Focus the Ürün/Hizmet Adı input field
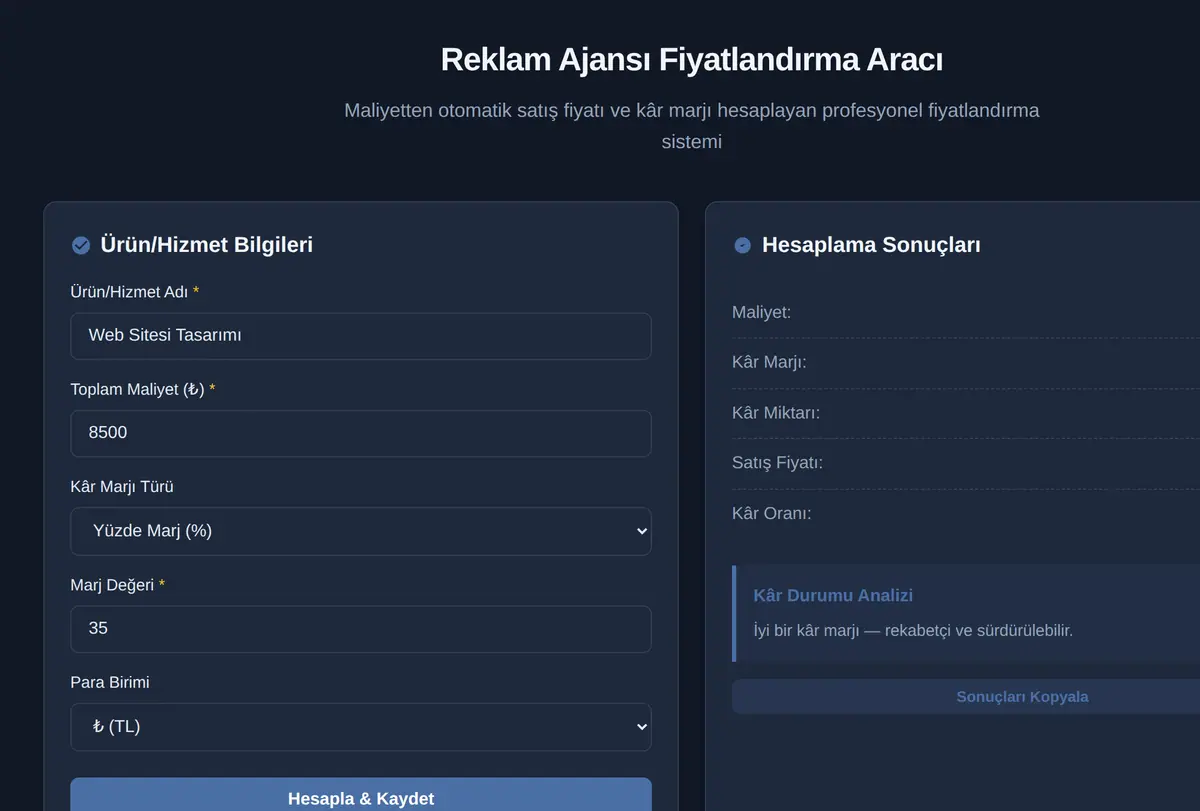The image size is (1200, 811). [361, 336]
